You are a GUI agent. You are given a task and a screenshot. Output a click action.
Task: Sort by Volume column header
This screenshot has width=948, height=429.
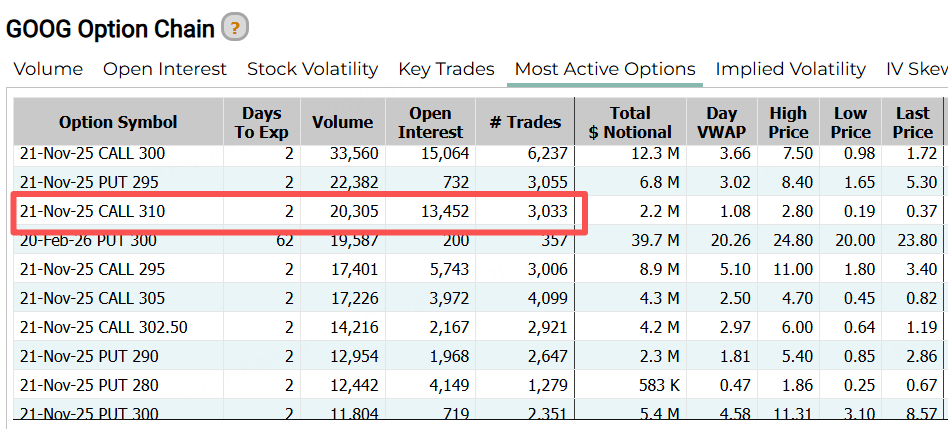[x=342, y=122]
